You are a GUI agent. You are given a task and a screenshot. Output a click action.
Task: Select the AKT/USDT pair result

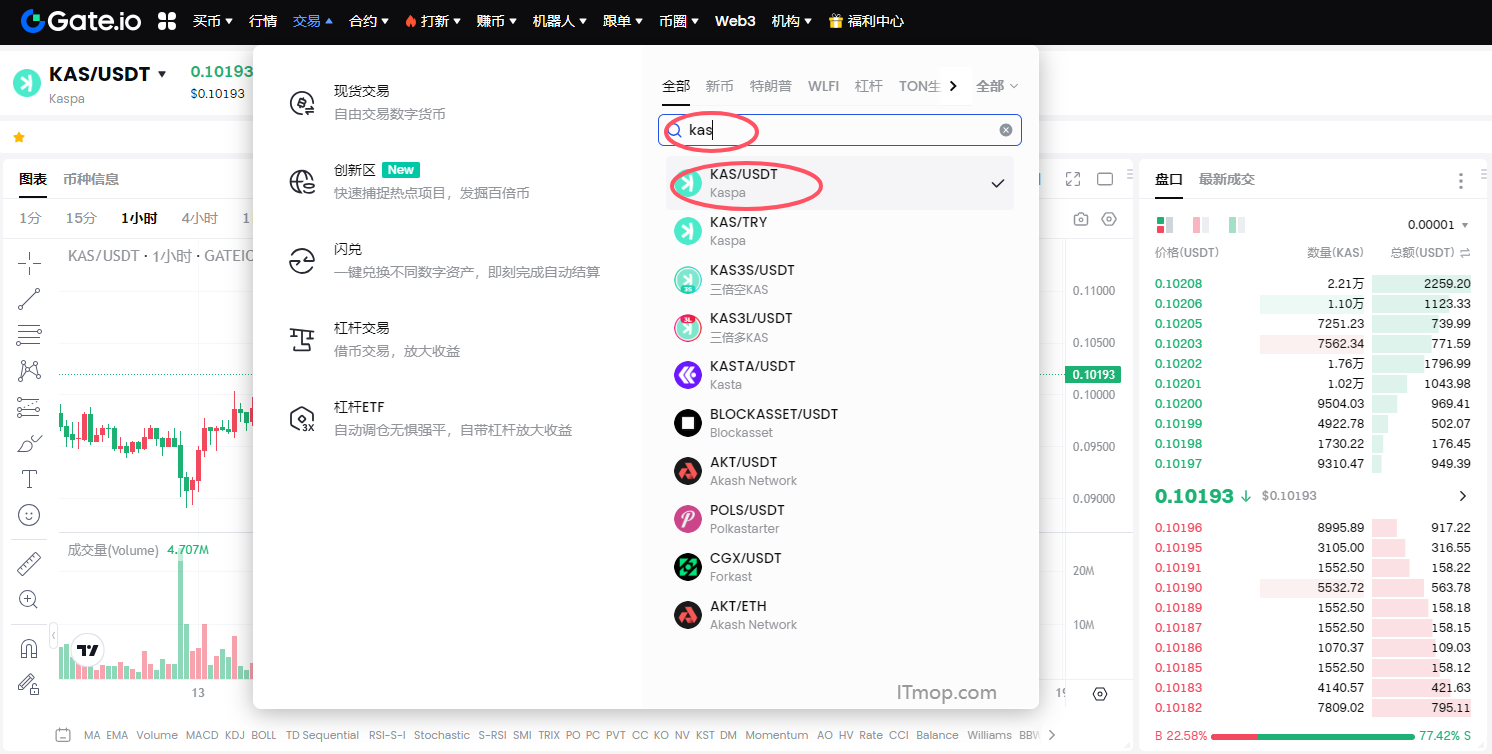840,471
